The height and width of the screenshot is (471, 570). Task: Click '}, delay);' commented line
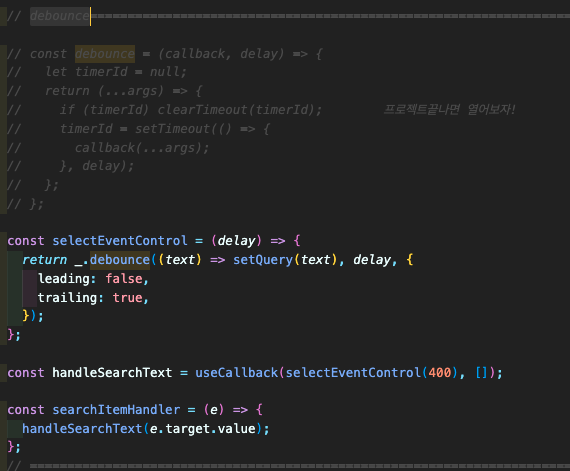coord(97,166)
